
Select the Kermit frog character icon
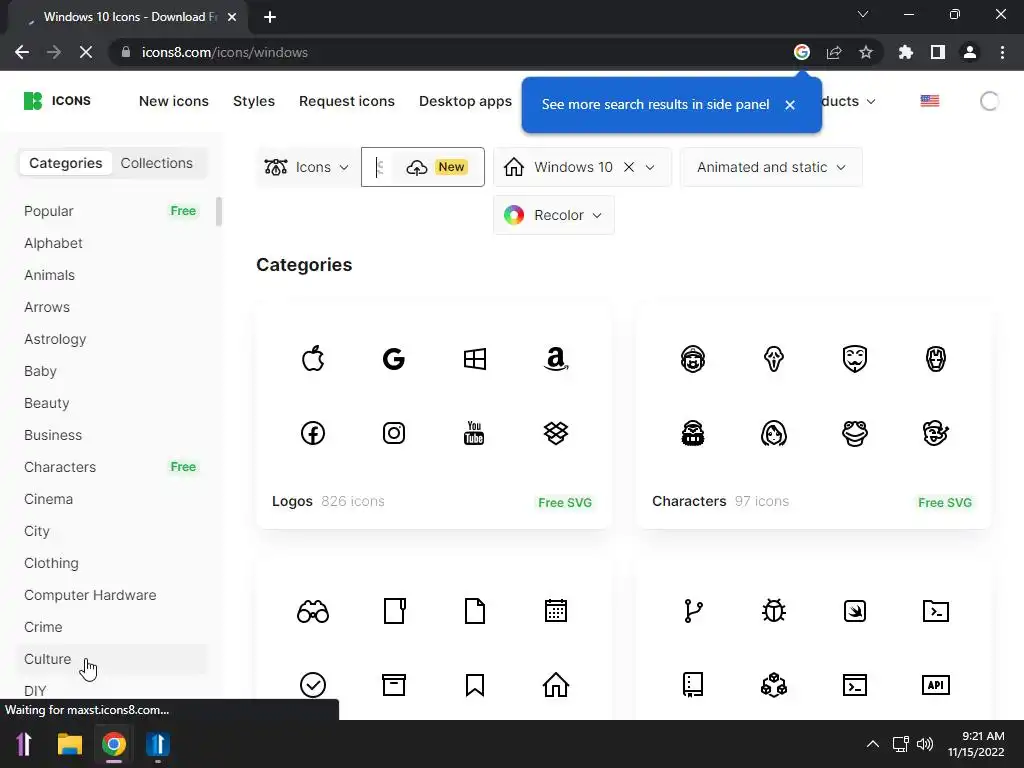tap(855, 433)
